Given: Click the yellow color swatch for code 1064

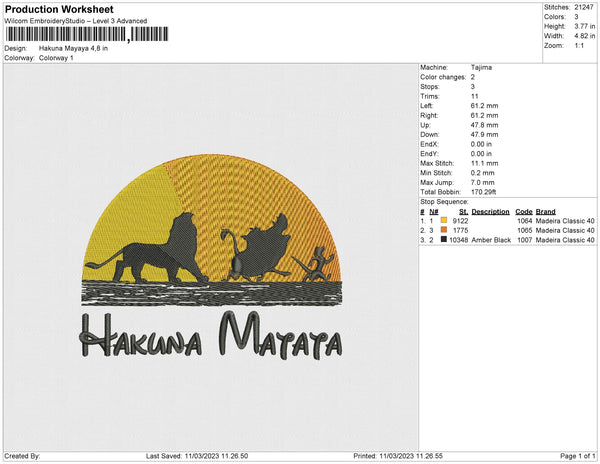Looking at the screenshot, I should [444, 220].
